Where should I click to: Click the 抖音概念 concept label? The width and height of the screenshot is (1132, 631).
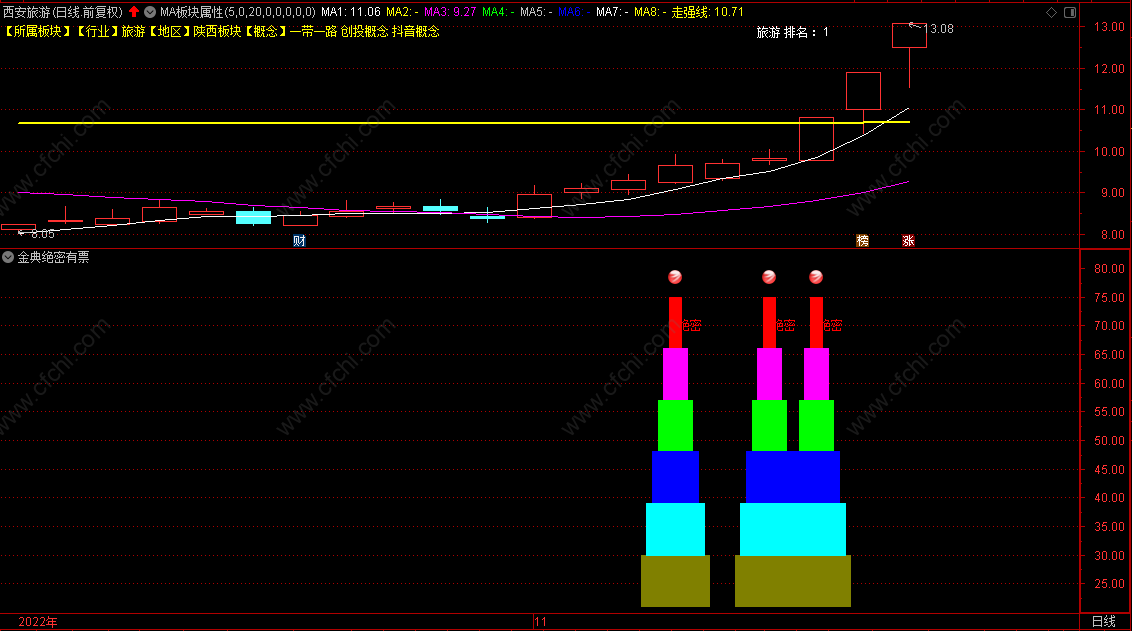(x=416, y=32)
